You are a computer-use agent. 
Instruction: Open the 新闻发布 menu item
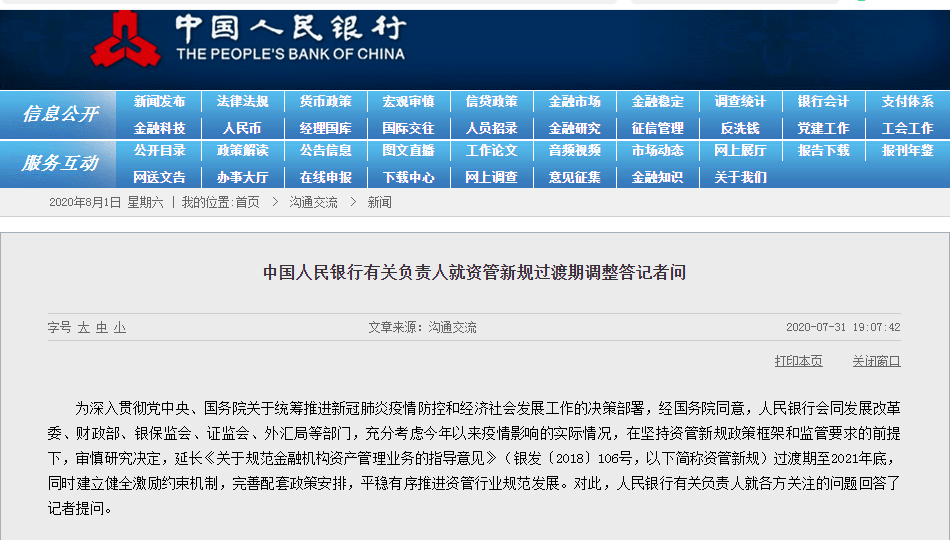click(x=160, y=102)
